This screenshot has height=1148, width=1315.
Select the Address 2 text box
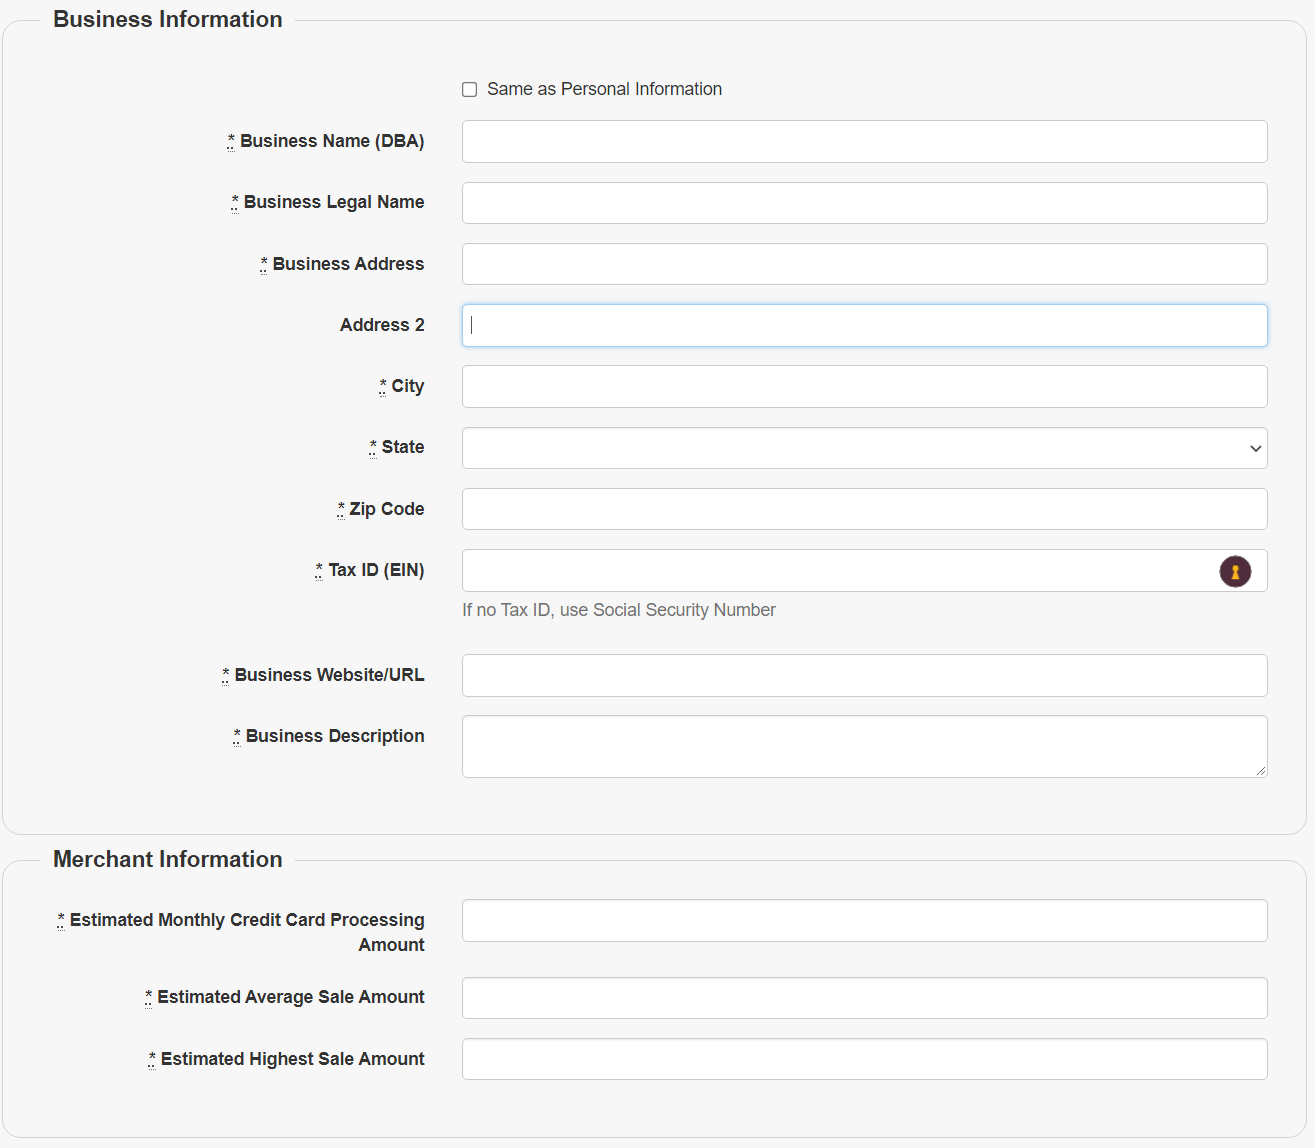point(864,326)
